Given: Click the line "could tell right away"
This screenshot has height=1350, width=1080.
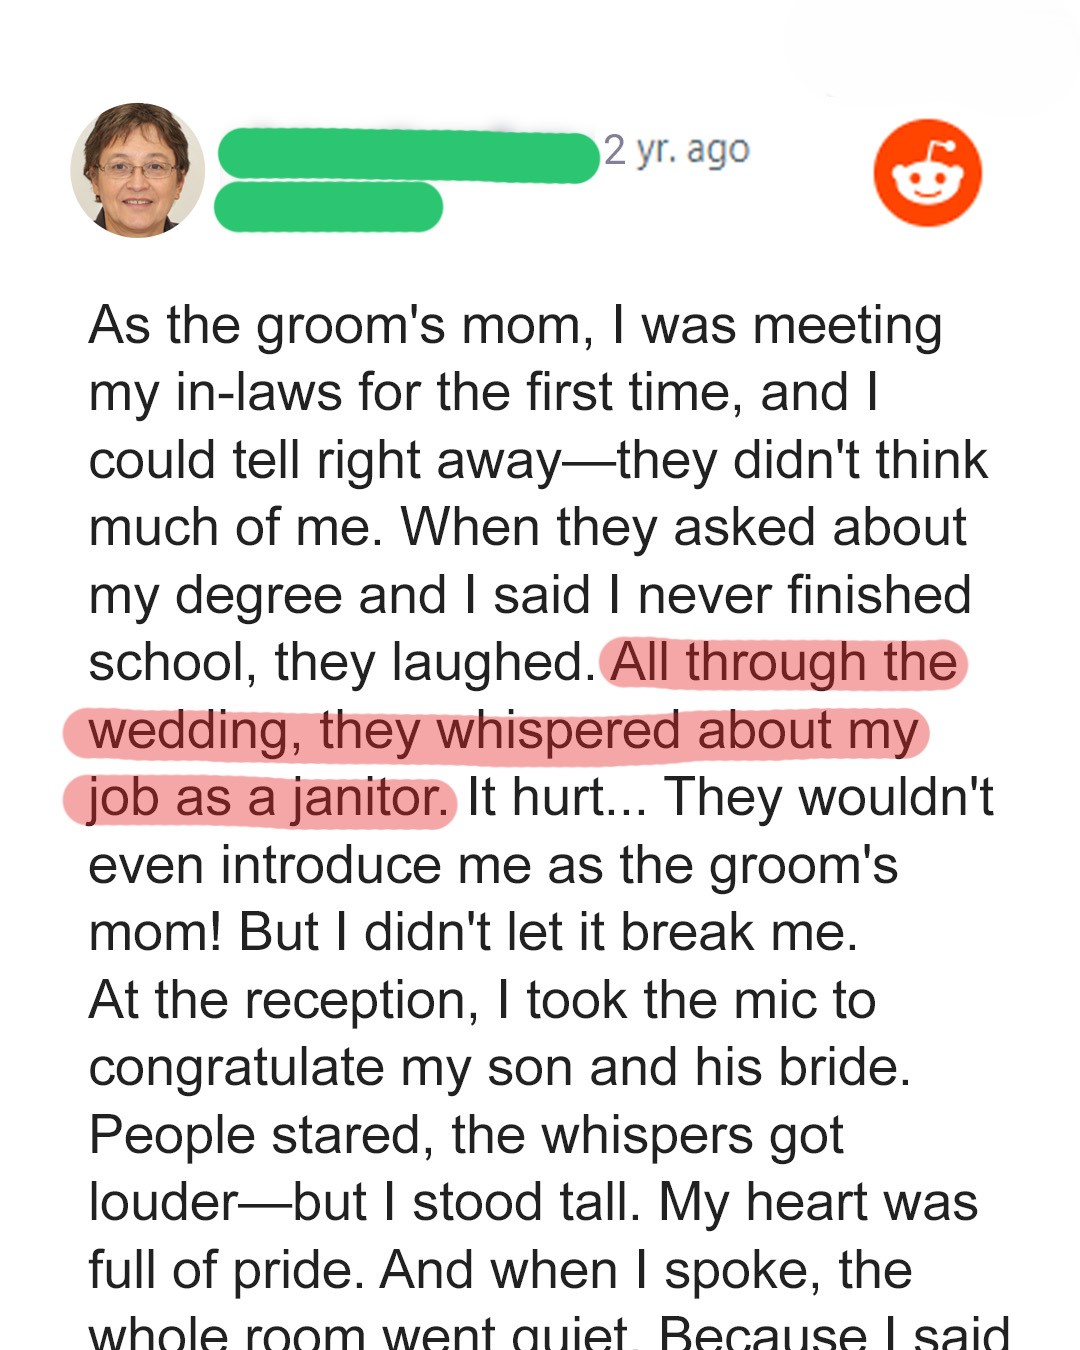Looking at the screenshot, I should (x=325, y=460).
